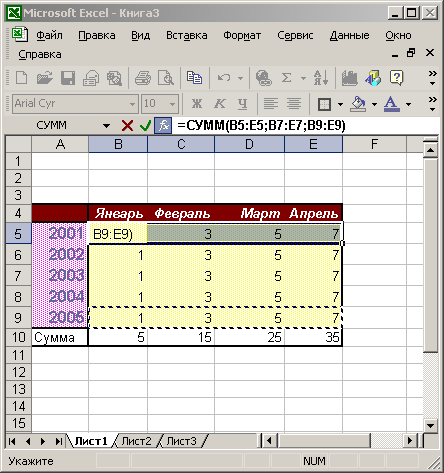Toggle italic formatting К button
The width and height of the screenshot is (444, 473).
tap(220, 104)
